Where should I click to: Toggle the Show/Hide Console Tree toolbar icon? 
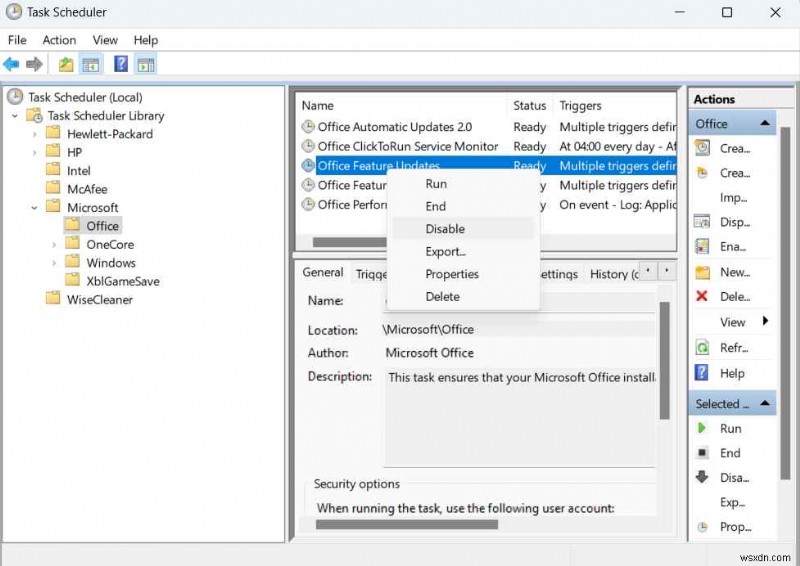click(91, 64)
